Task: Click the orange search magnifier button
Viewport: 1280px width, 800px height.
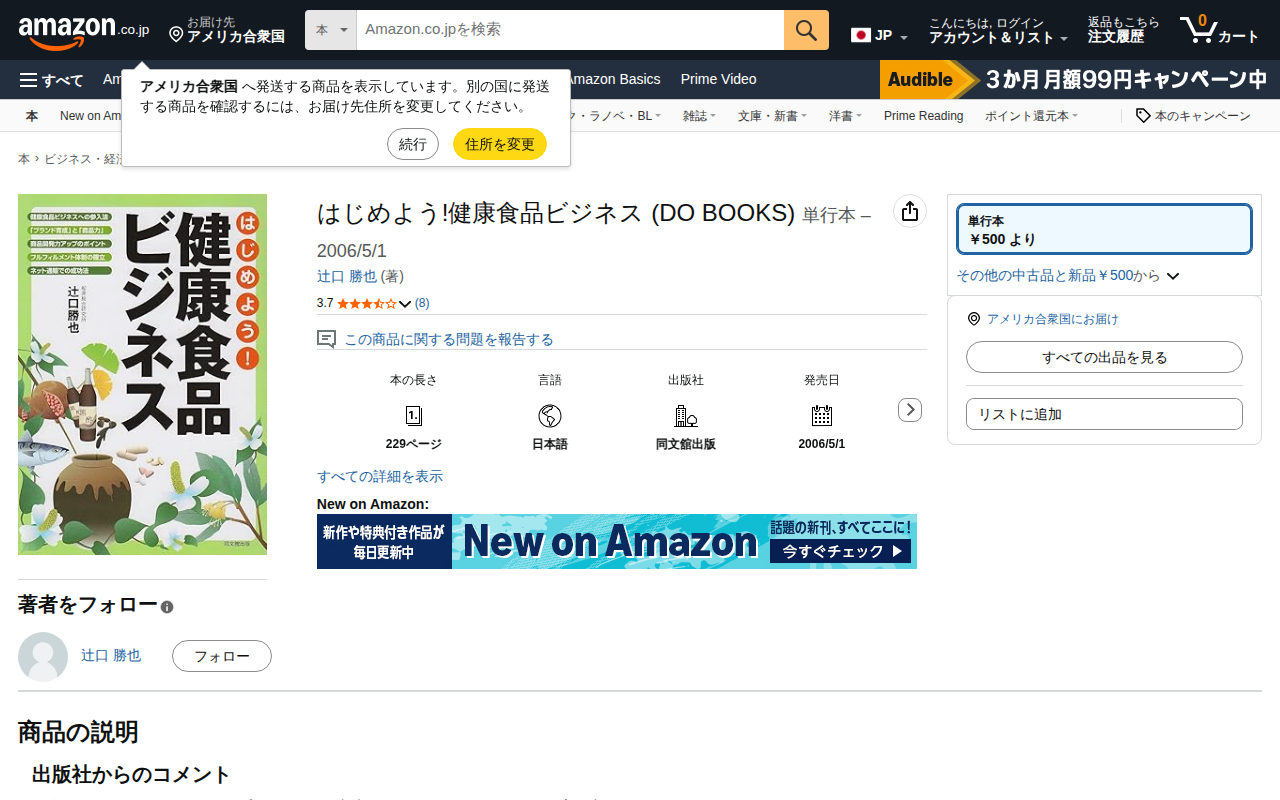Action: pyautogui.click(x=806, y=30)
